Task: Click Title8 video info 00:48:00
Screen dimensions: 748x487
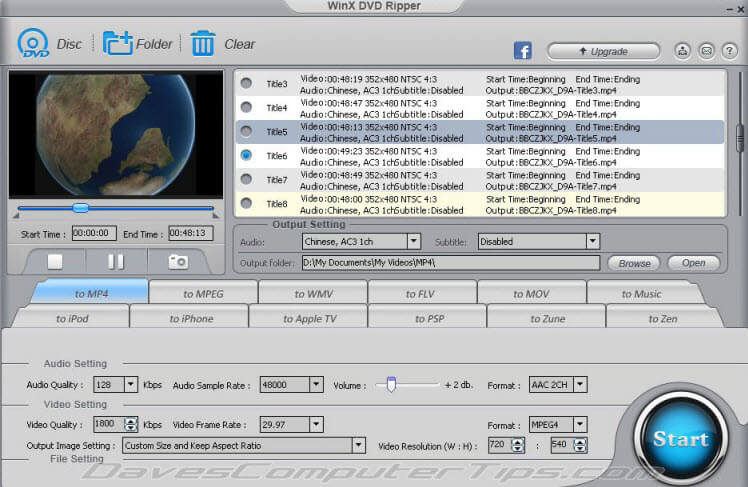Action: (368, 199)
